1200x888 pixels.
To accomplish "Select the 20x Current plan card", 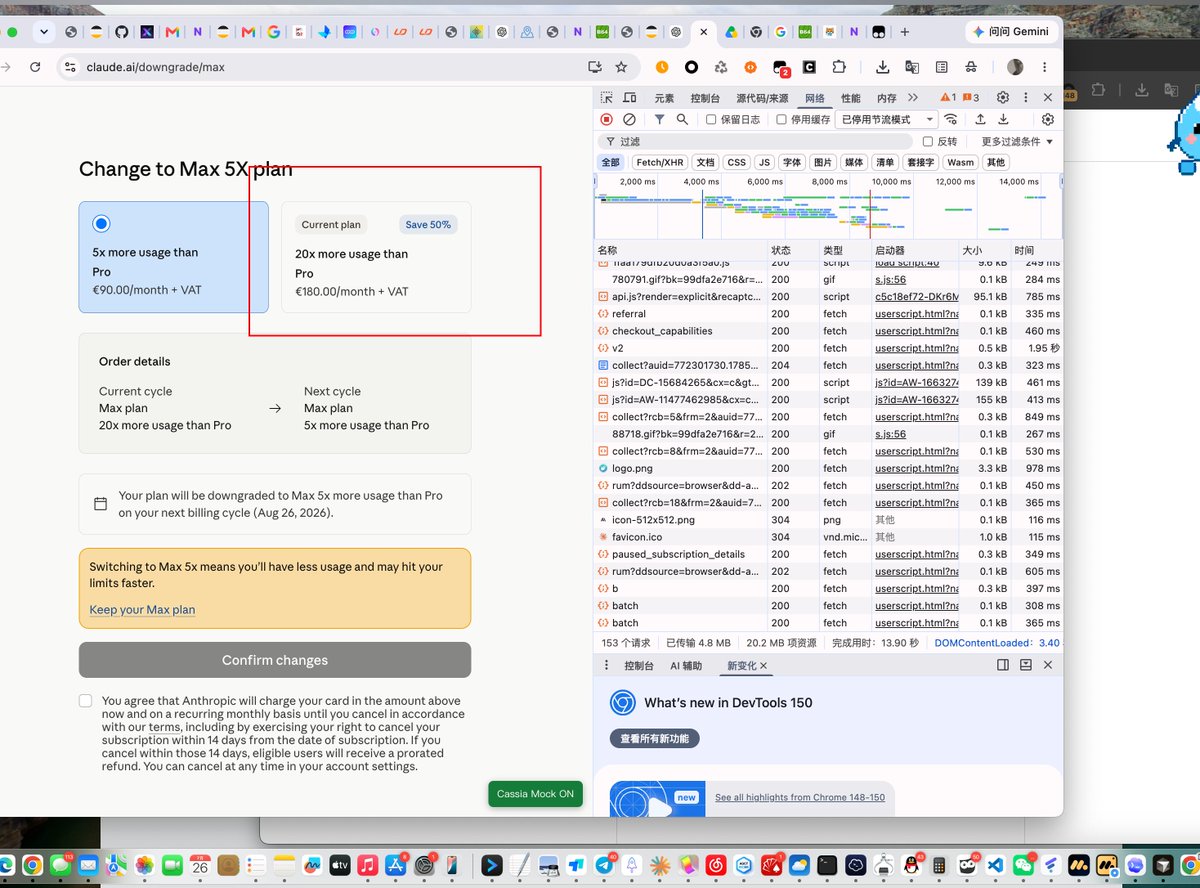I will pyautogui.click(x=376, y=257).
